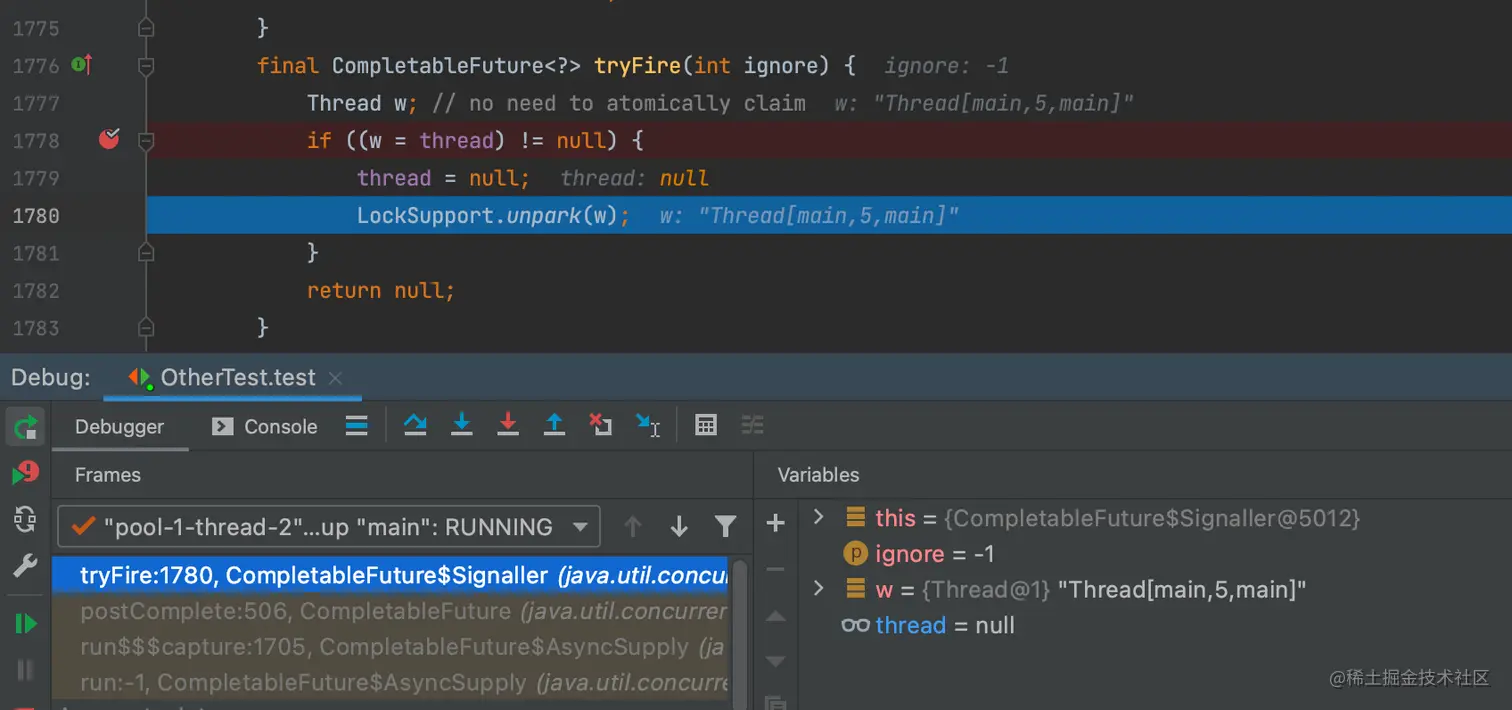Click the Frames filter funnel icon
Screen dimensions: 1512x710
pyautogui.click(x=726, y=527)
